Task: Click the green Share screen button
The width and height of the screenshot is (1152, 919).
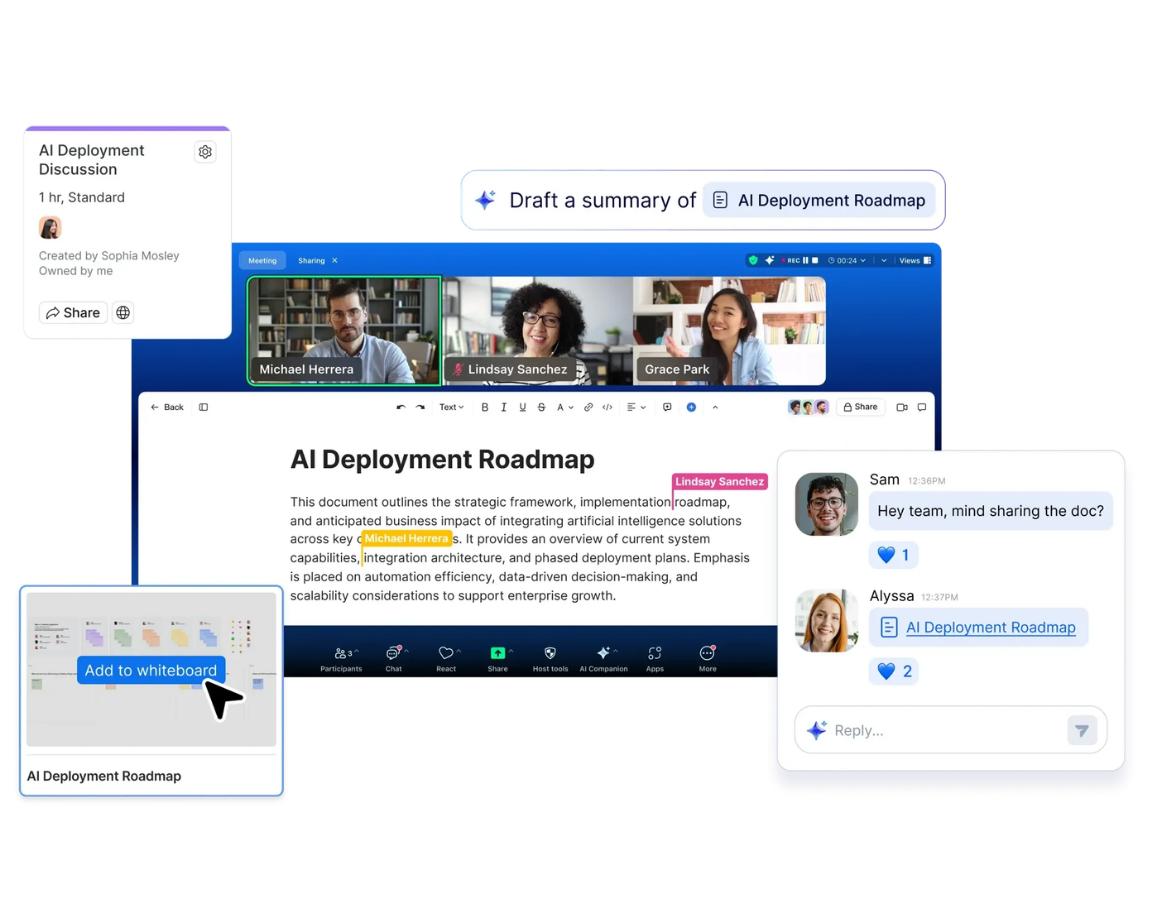Action: (497, 653)
